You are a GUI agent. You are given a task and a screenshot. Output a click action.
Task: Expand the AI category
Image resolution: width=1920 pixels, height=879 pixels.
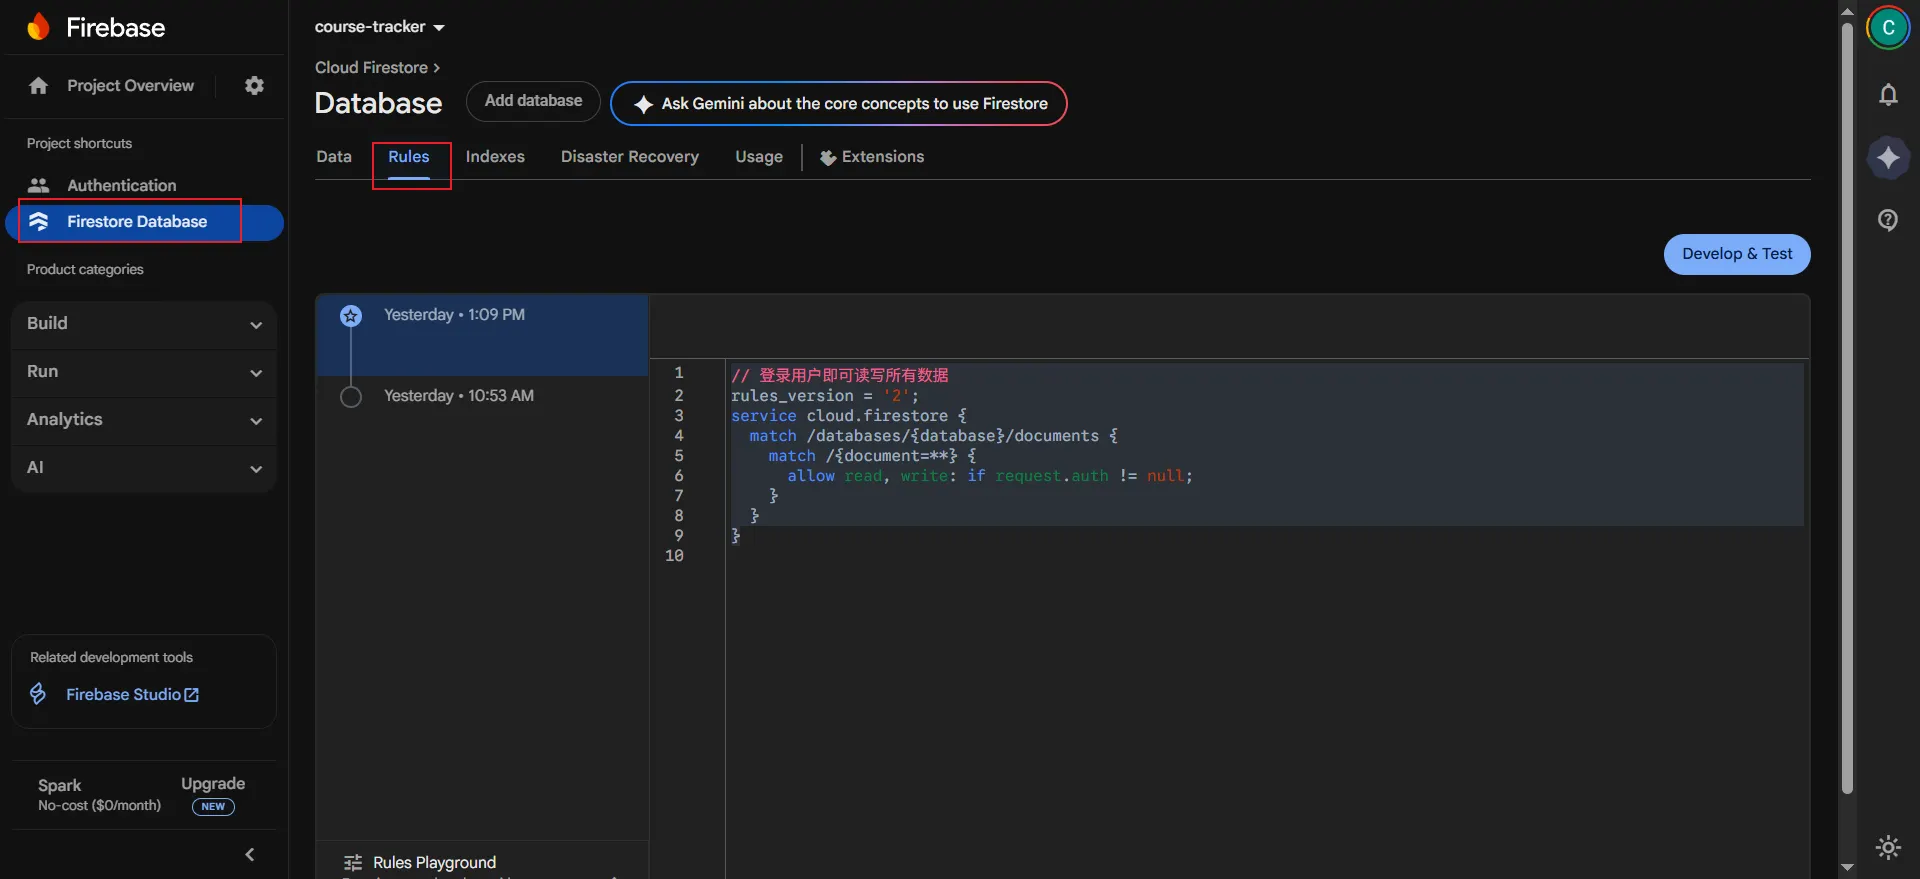pos(143,468)
